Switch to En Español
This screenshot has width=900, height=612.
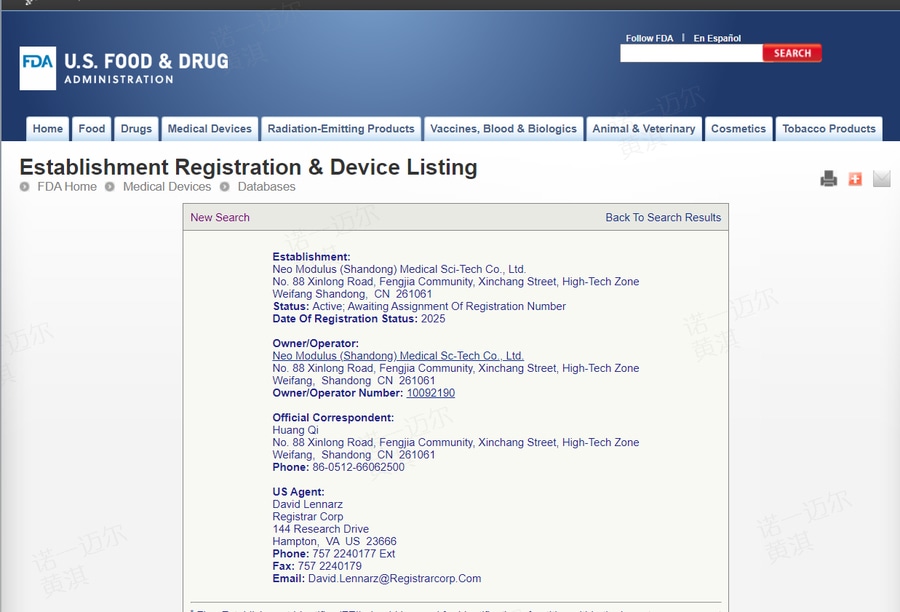(717, 38)
